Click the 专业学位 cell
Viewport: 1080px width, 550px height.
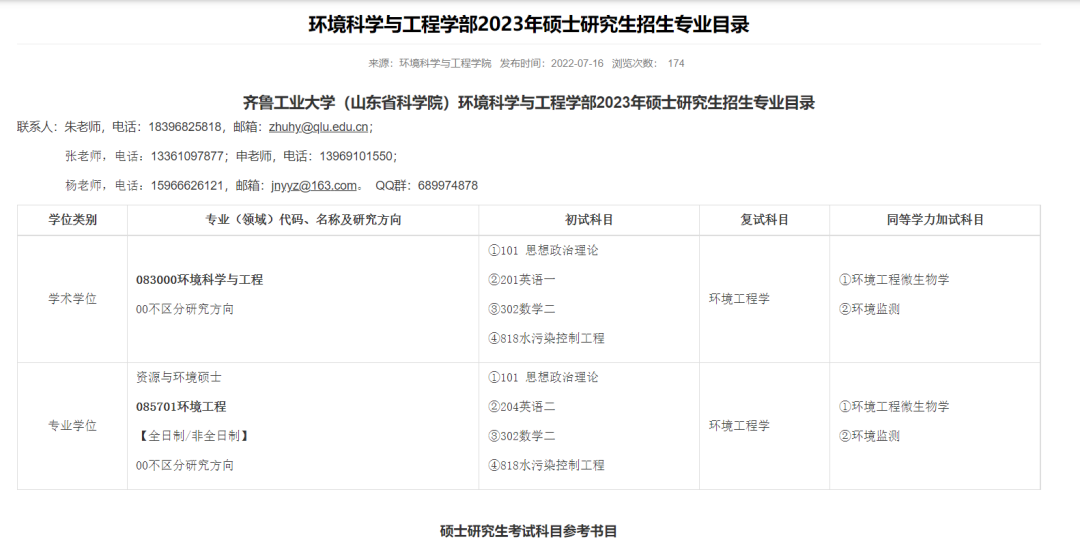pos(72,426)
